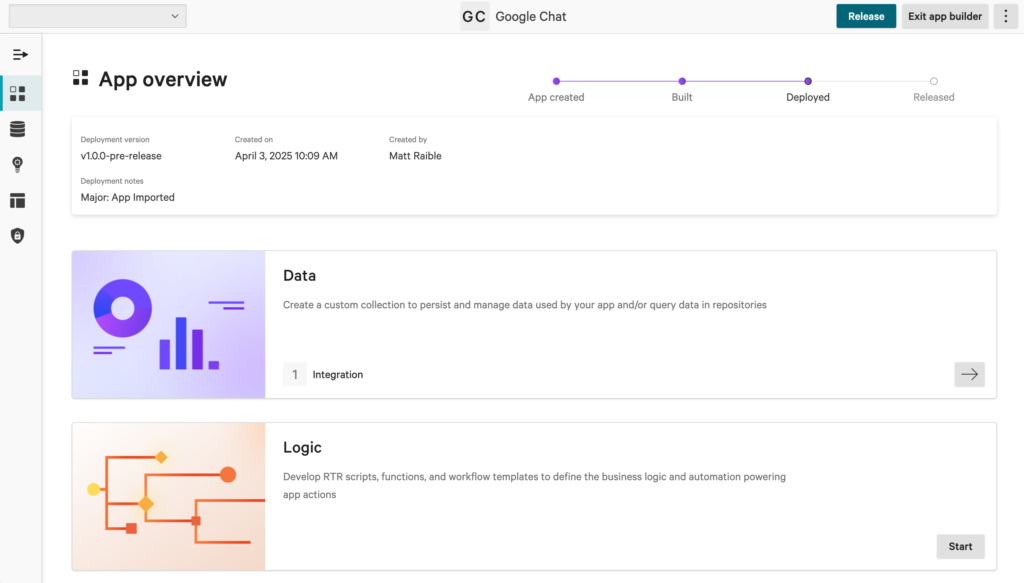
Task: Click deployment version v1.0.0-pre-release
Action: (121, 156)
